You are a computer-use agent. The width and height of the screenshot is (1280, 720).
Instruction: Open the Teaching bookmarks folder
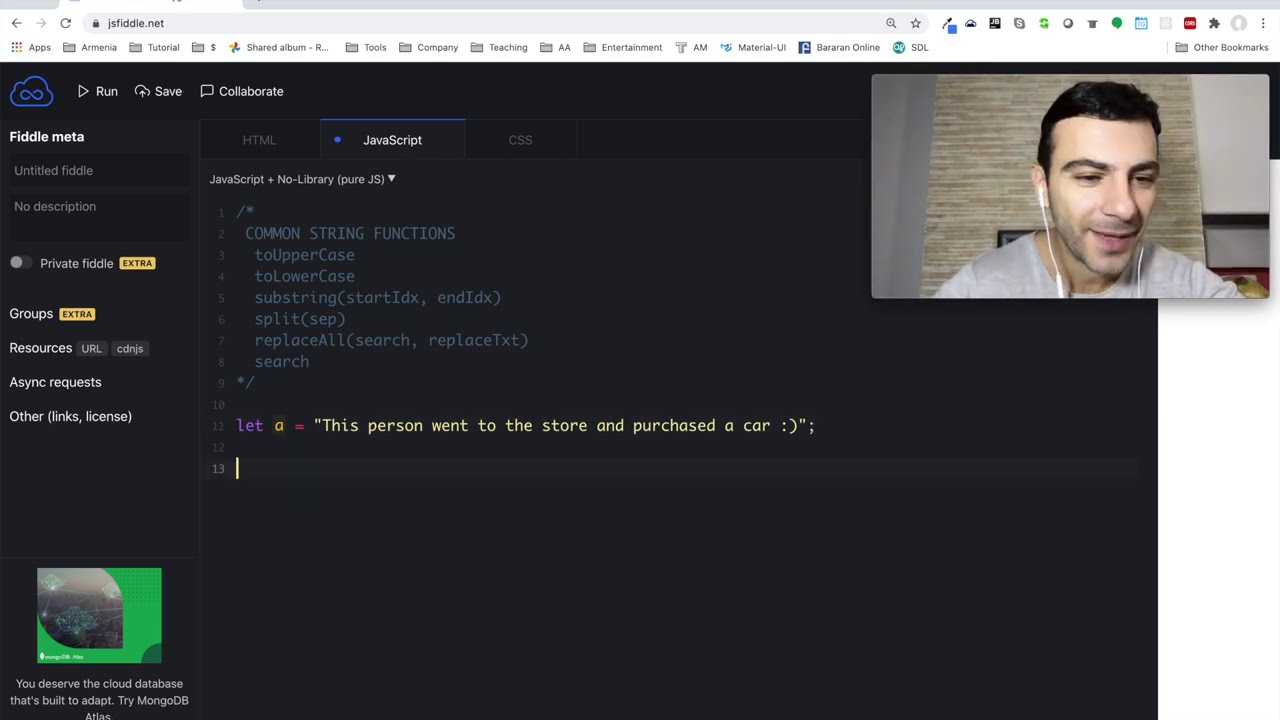click(499, 47)
